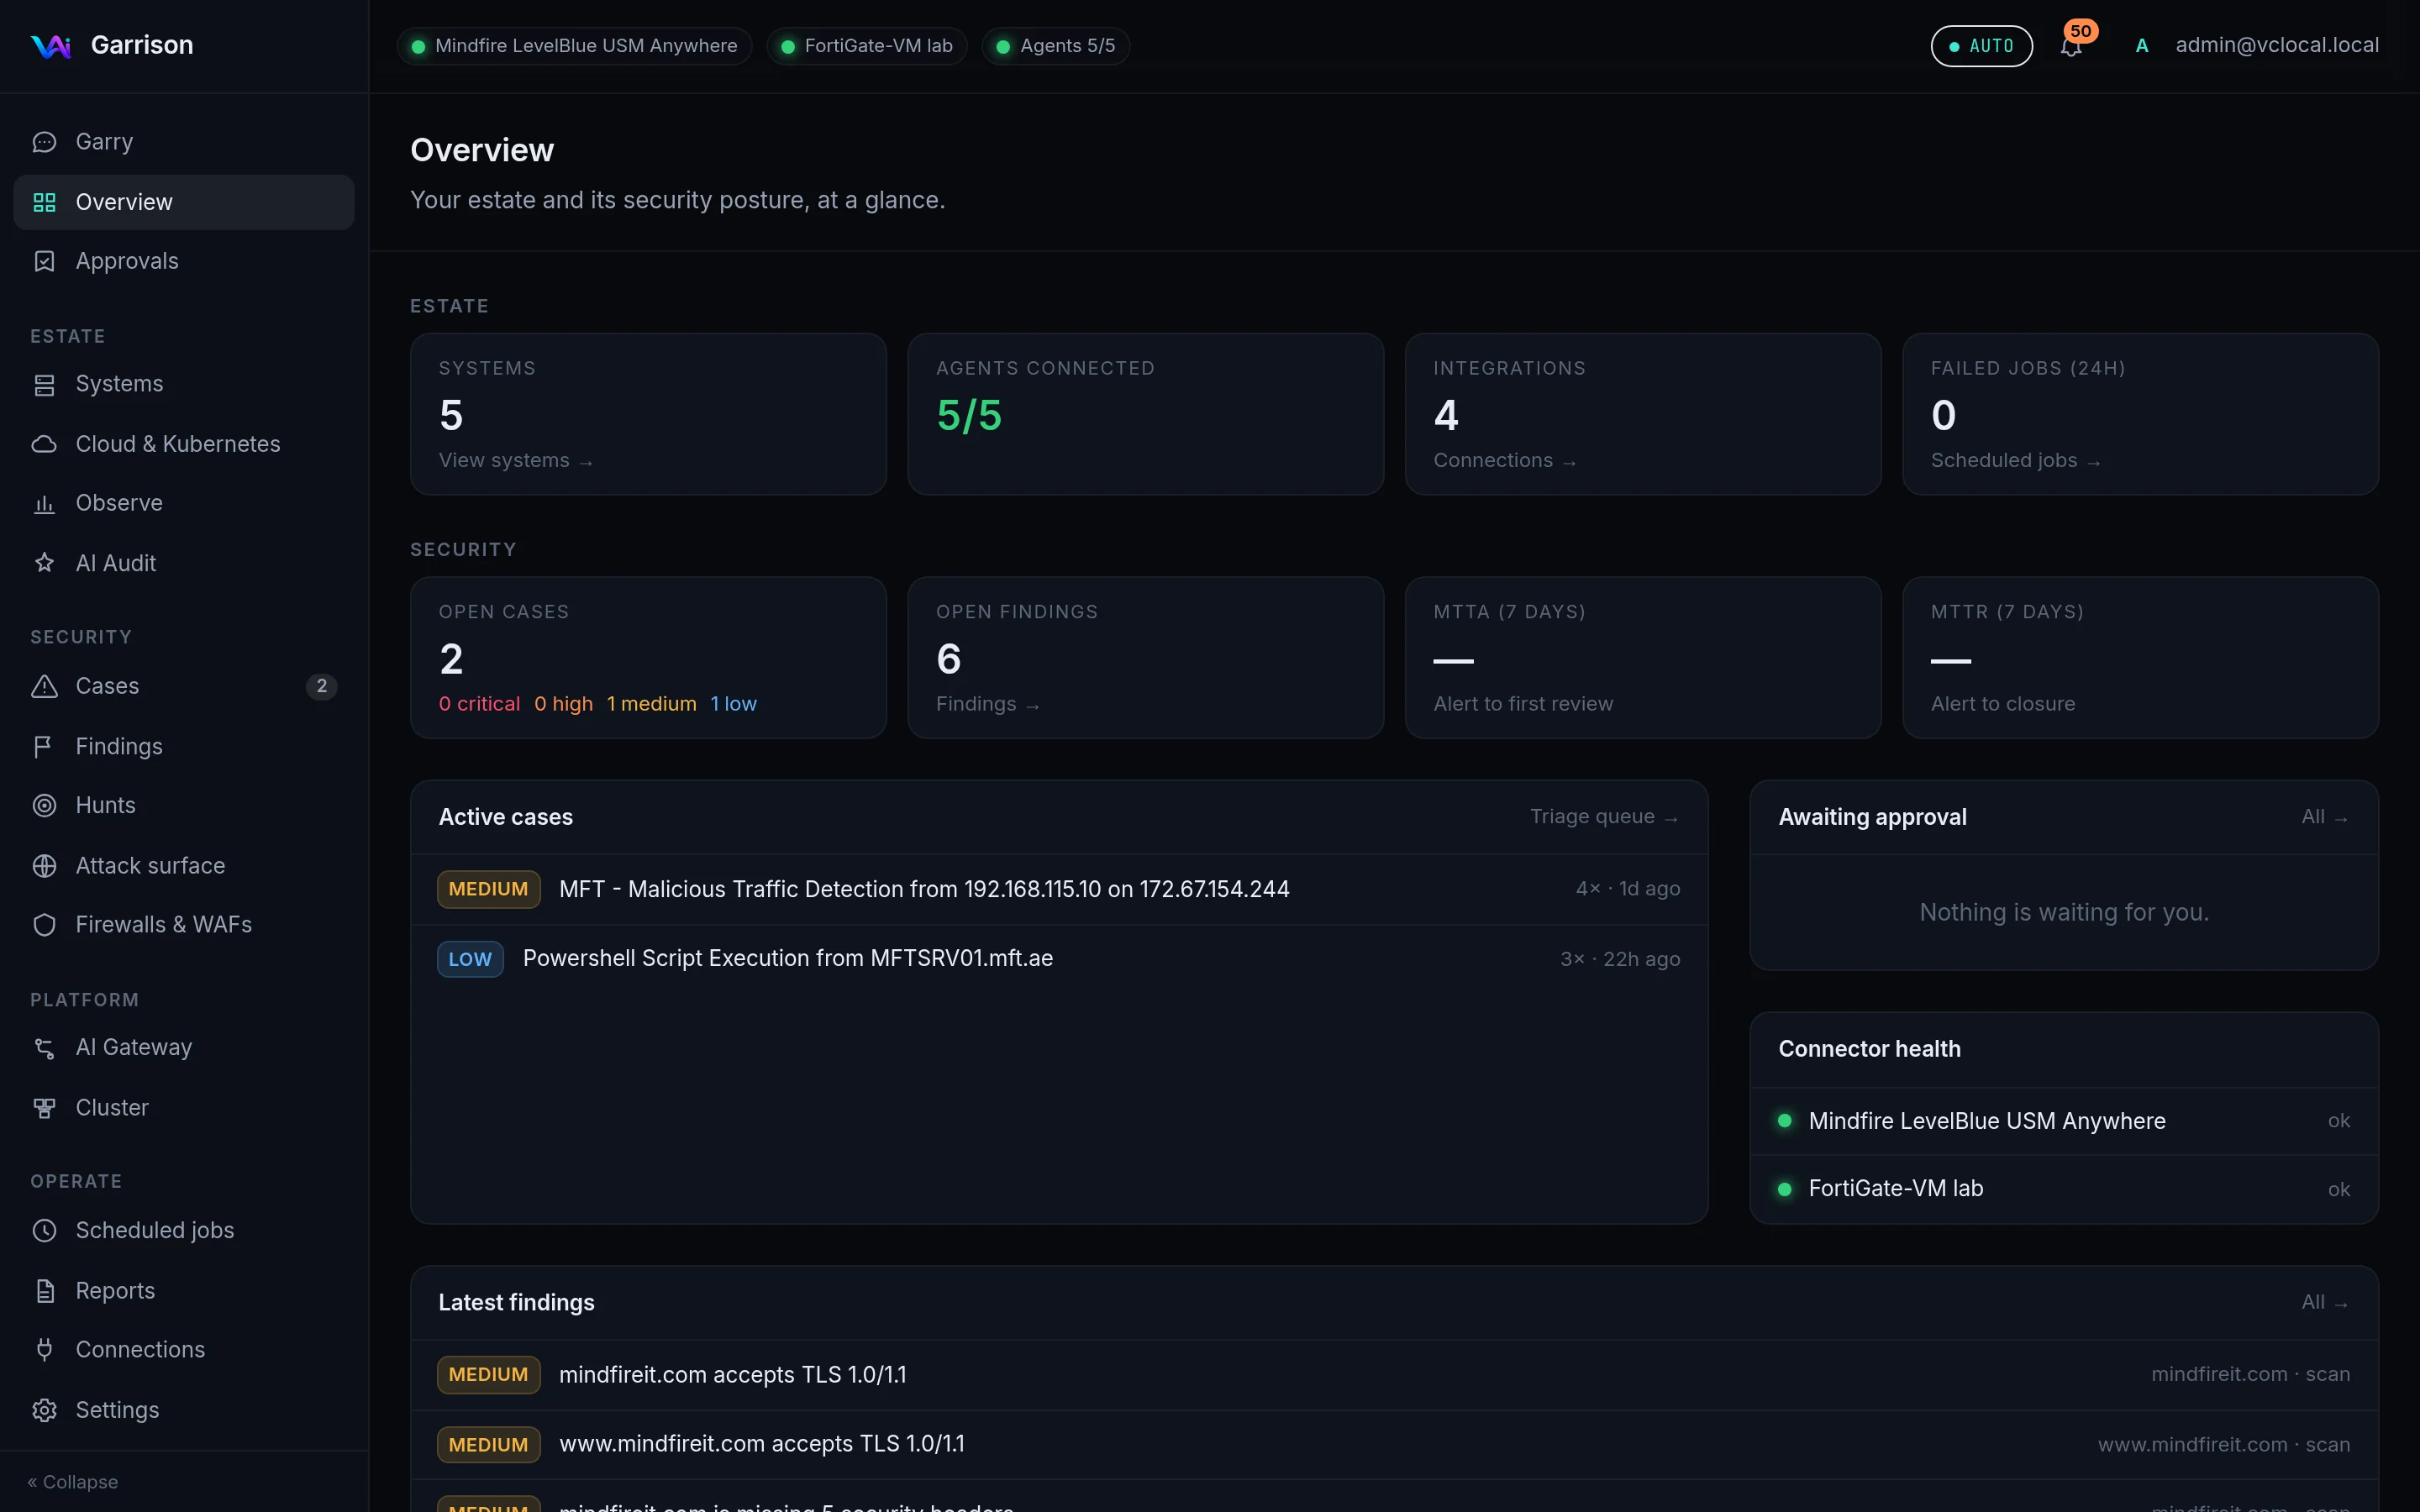Open All link in Latest findings panel
Screen dimensions: 2420x1512
[x=2325, y=1302]
